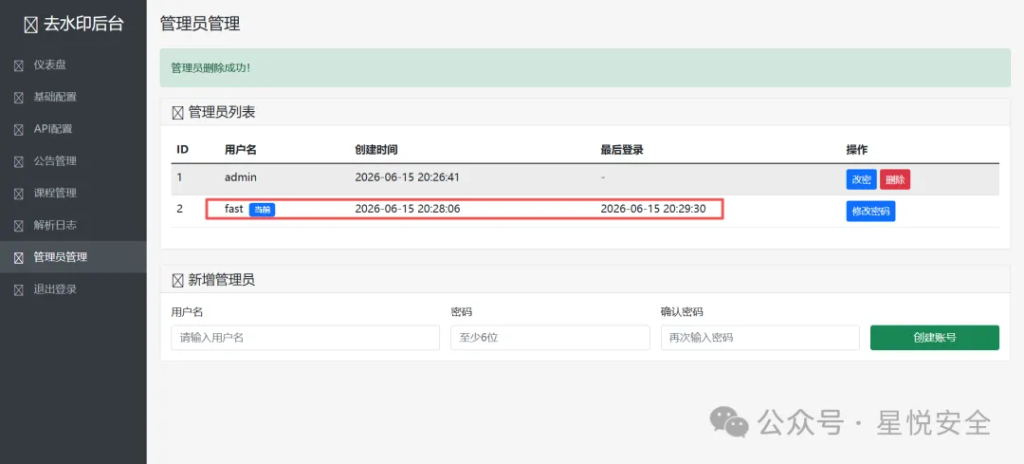Click the red 删除 button for admin
The image size is (1024, 464).
click(895, 180)
